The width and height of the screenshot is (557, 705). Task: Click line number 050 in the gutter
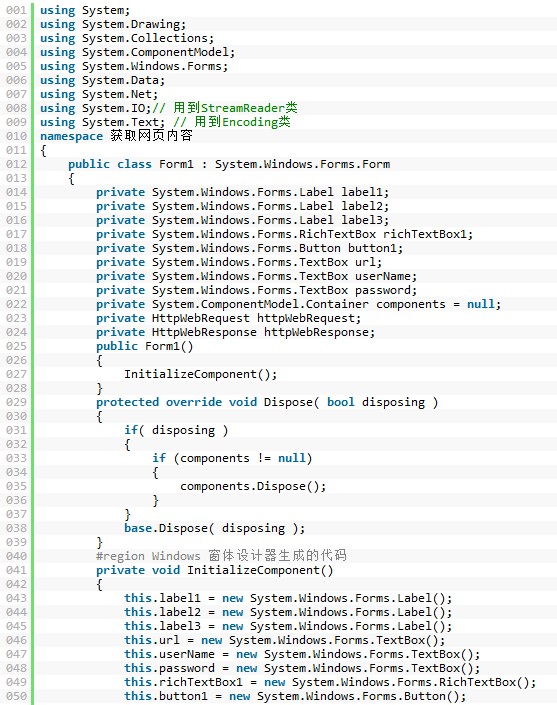pos(16,696)
